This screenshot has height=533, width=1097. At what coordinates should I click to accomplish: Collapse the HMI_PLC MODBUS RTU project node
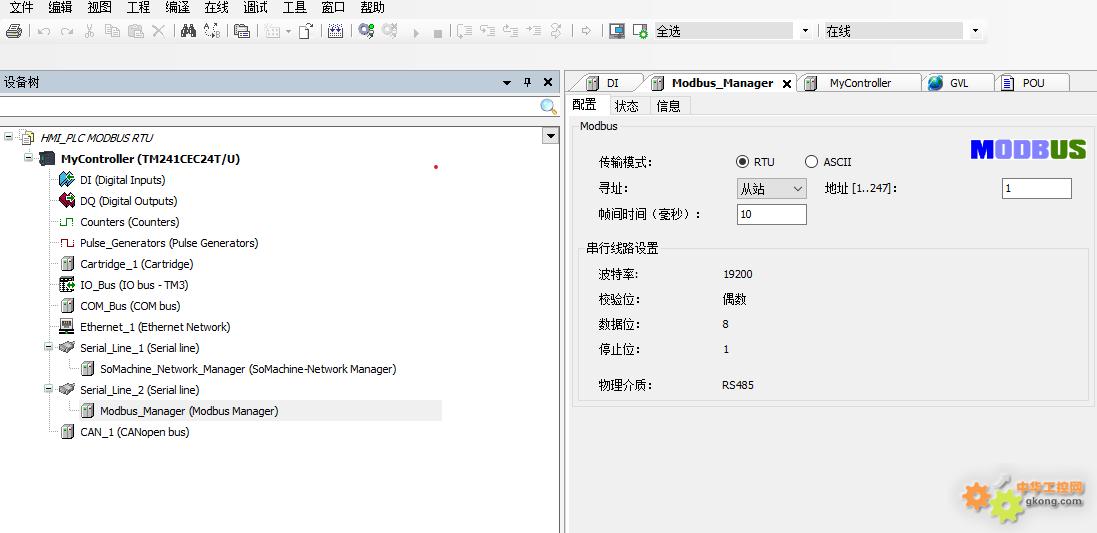pyautogui.click(x=8, y=136)
